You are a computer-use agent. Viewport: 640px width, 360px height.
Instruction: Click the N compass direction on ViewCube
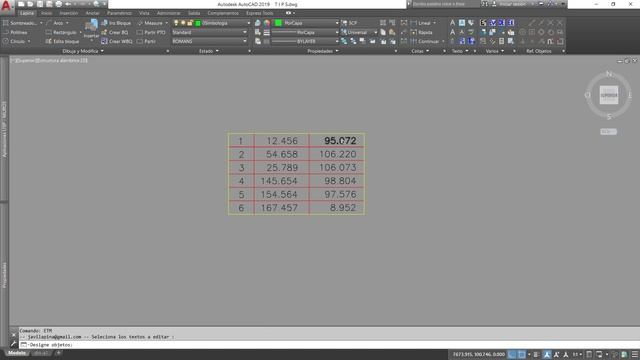click(x=609, y=74)
